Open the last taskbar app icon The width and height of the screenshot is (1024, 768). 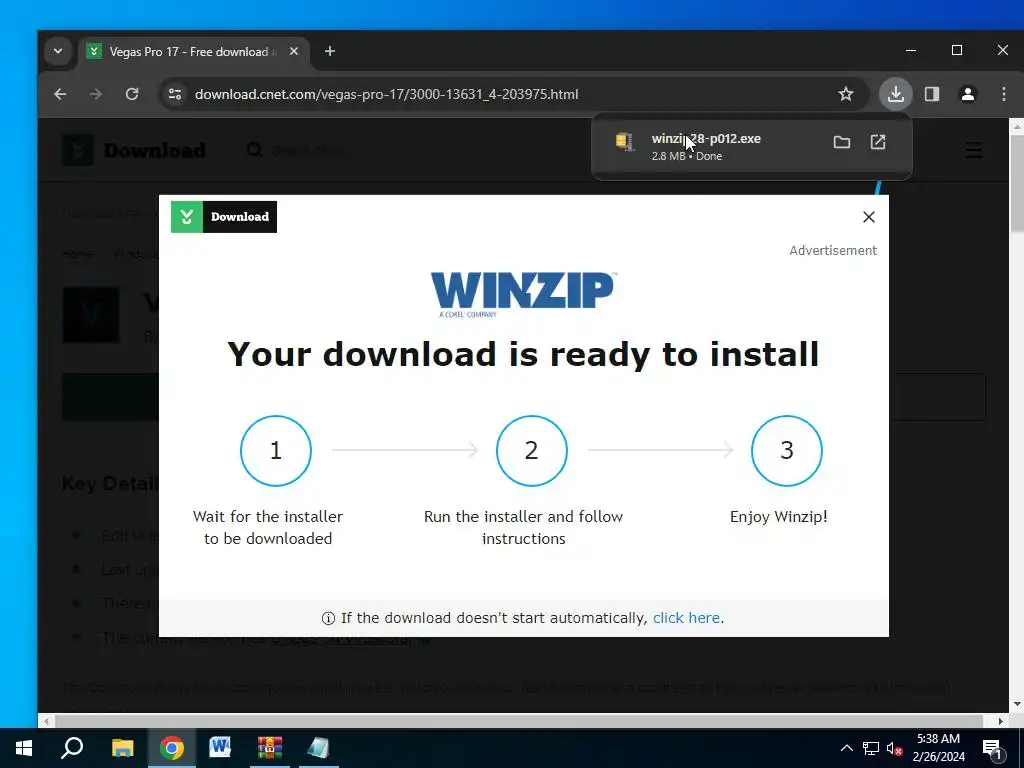point(318,748)
